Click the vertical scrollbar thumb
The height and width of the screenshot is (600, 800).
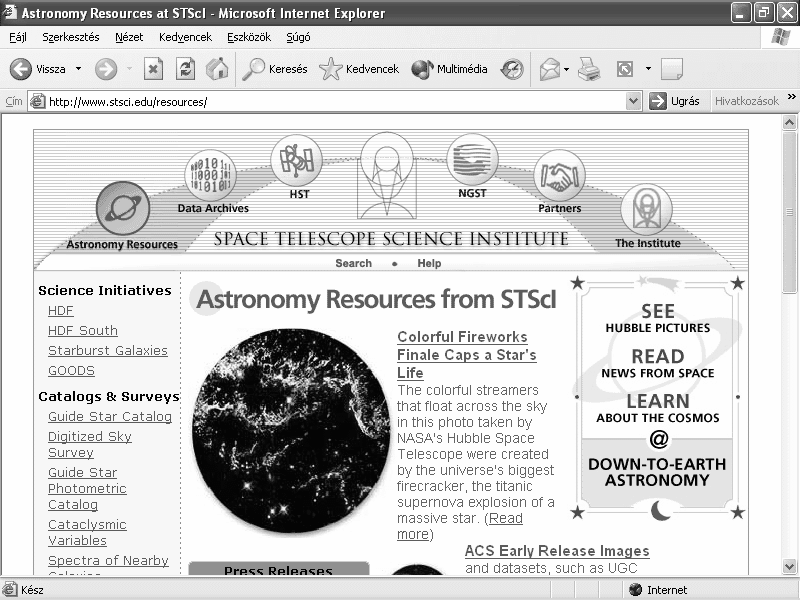coord(789,212)
